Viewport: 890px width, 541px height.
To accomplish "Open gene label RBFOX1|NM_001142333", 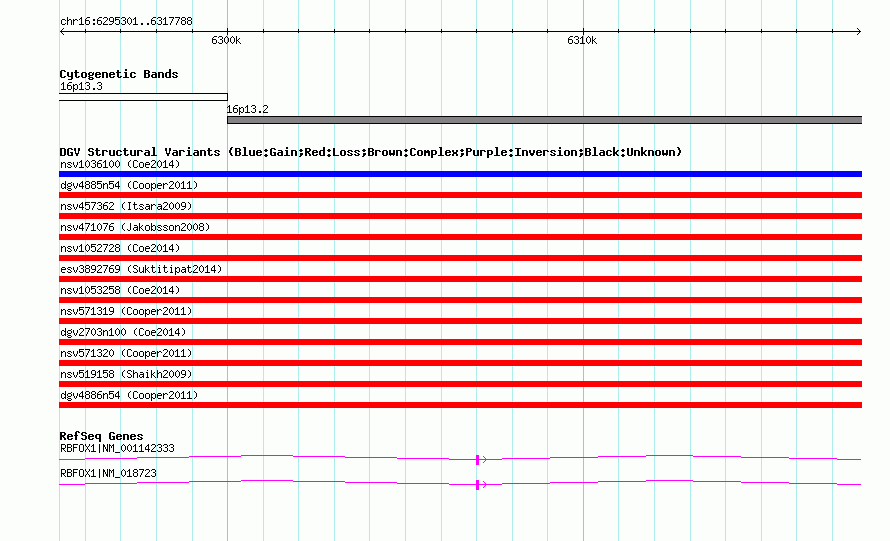I will click(x=117, y=448).
